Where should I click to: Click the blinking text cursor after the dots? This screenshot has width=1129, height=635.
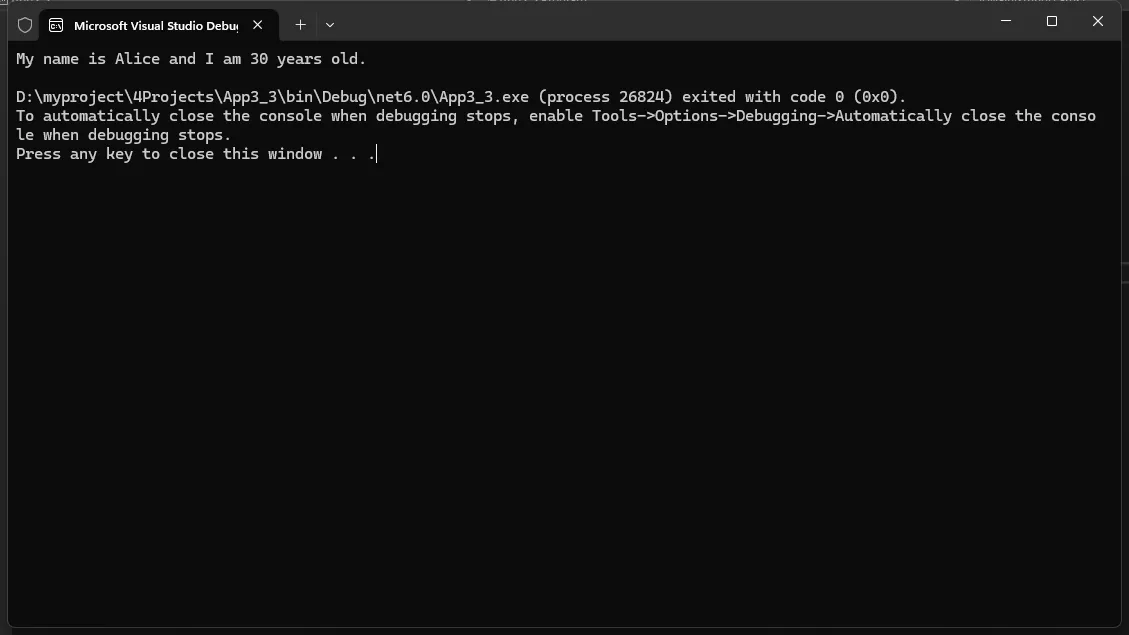[x=377, y=154]
